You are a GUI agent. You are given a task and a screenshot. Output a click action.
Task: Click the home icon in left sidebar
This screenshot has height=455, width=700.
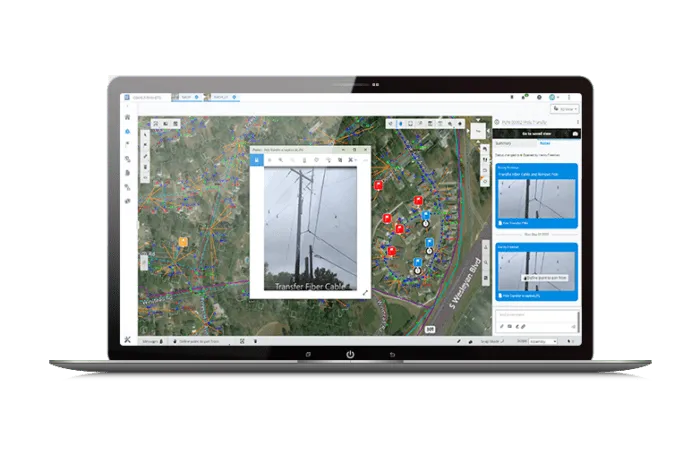point(128,117)
